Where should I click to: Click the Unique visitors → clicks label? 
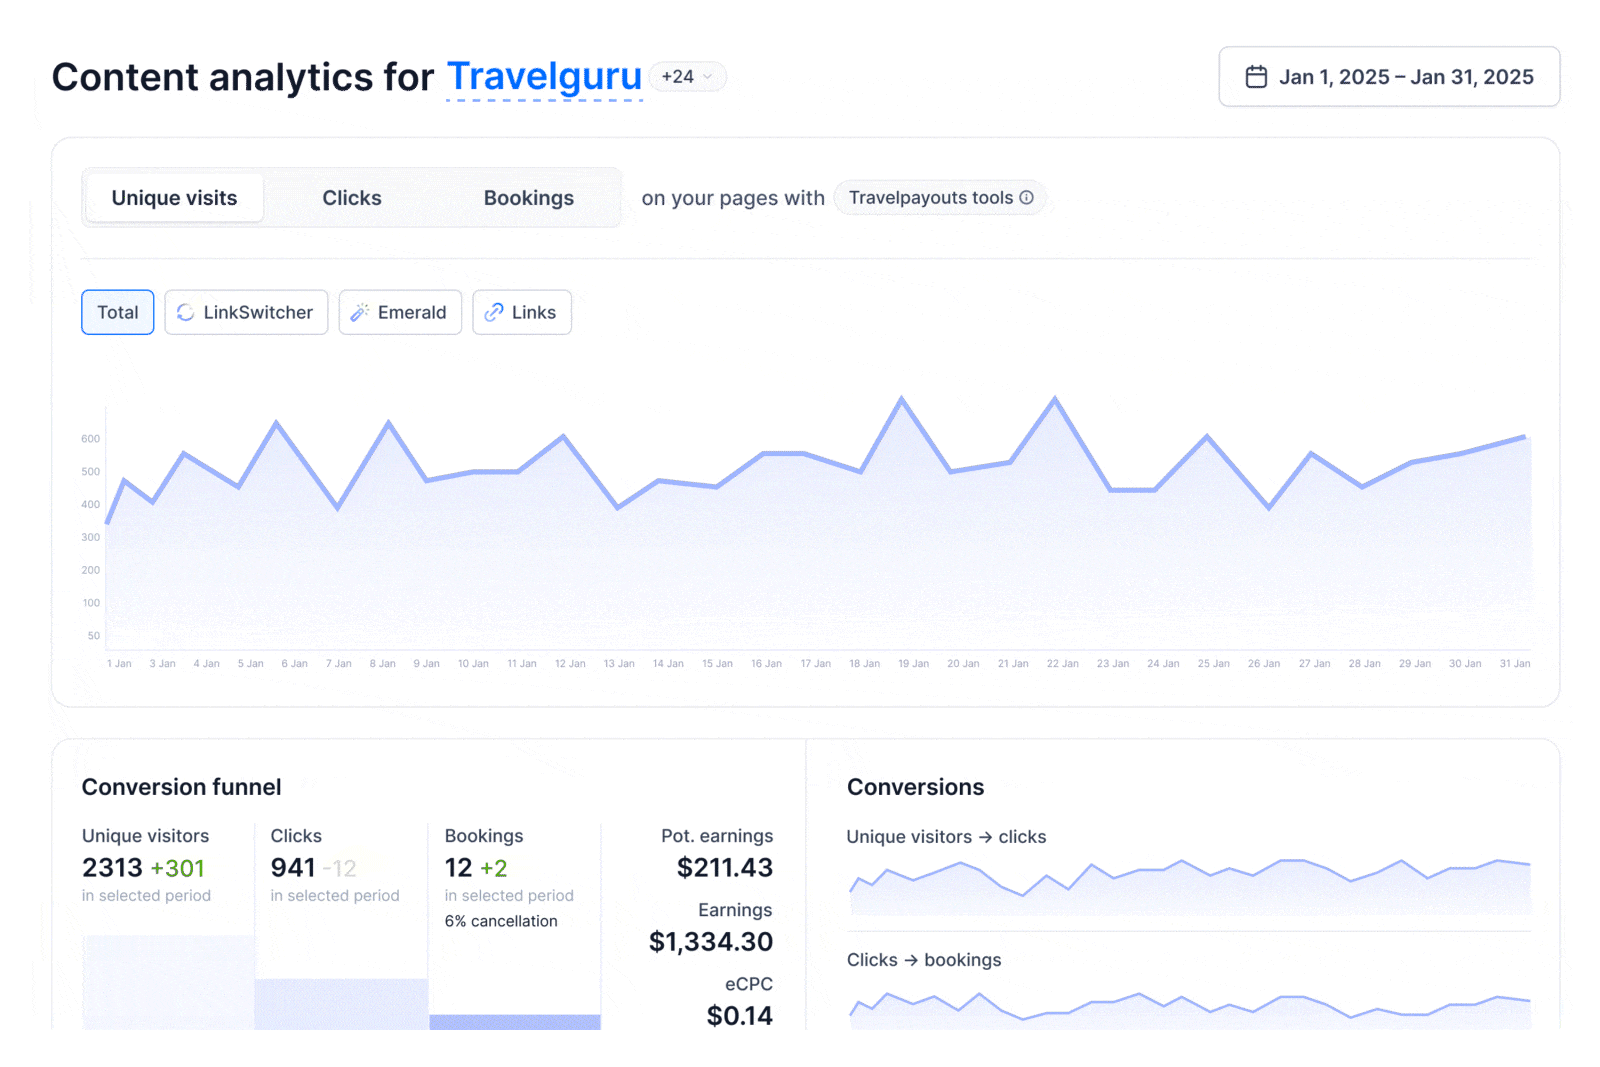[x=947, y=837]
